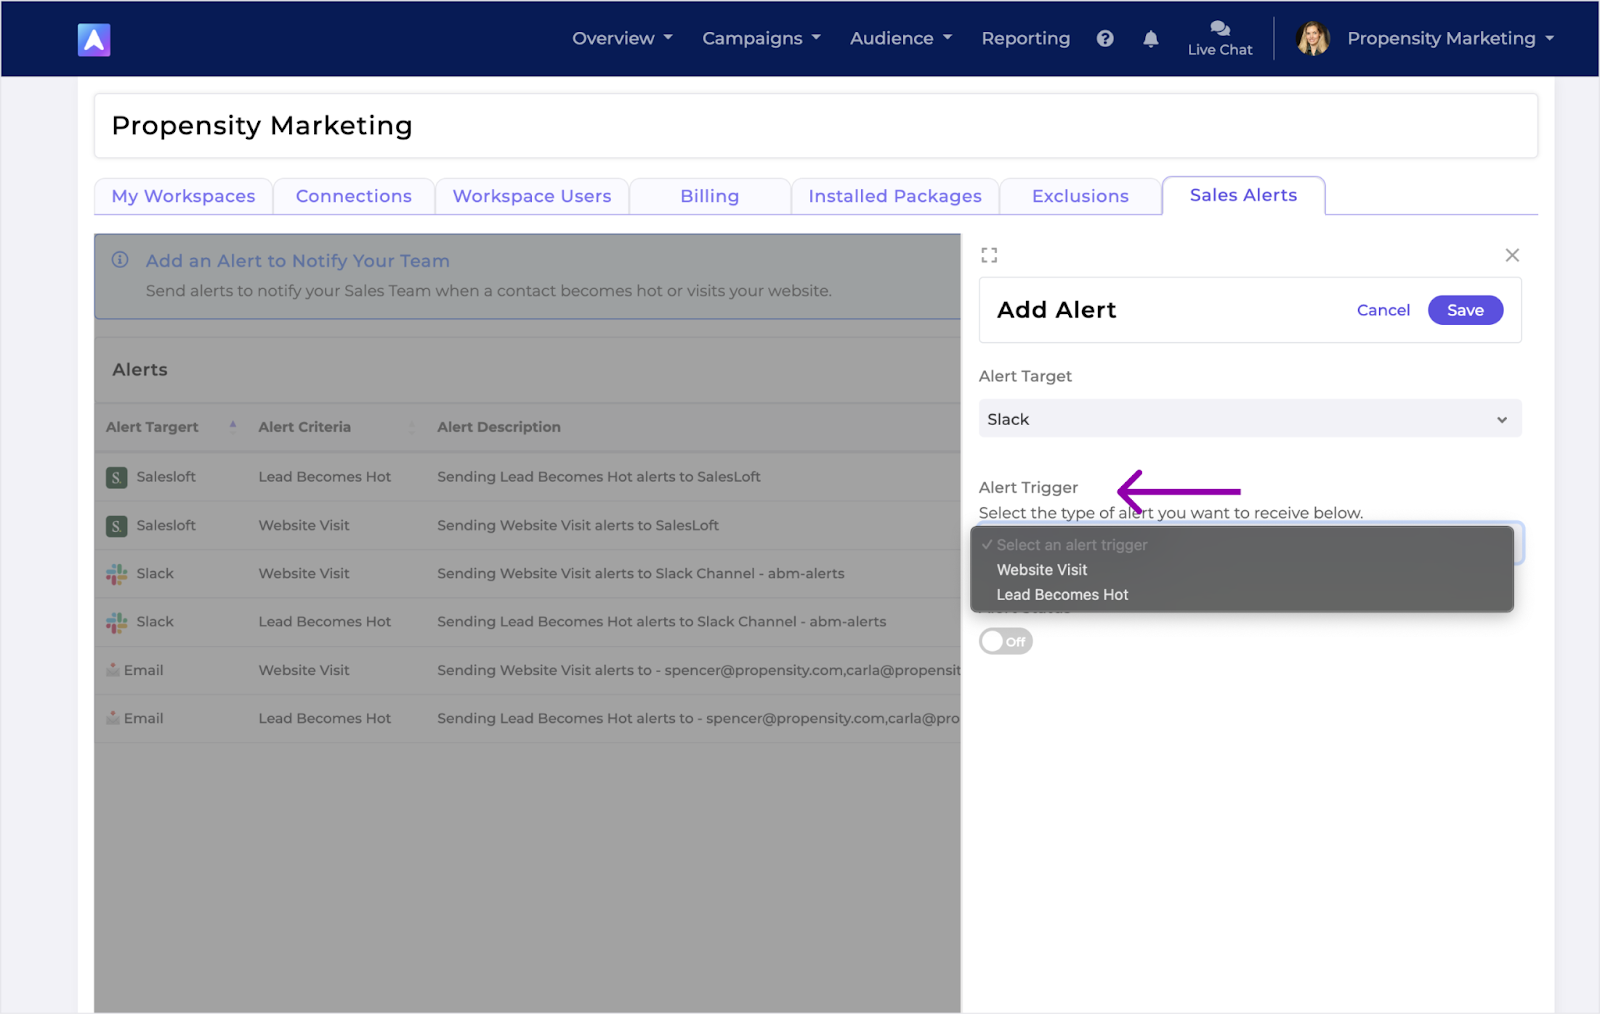1600x1014 pixels.
Task: Switch to Connections tab
Action: [354, 196]
